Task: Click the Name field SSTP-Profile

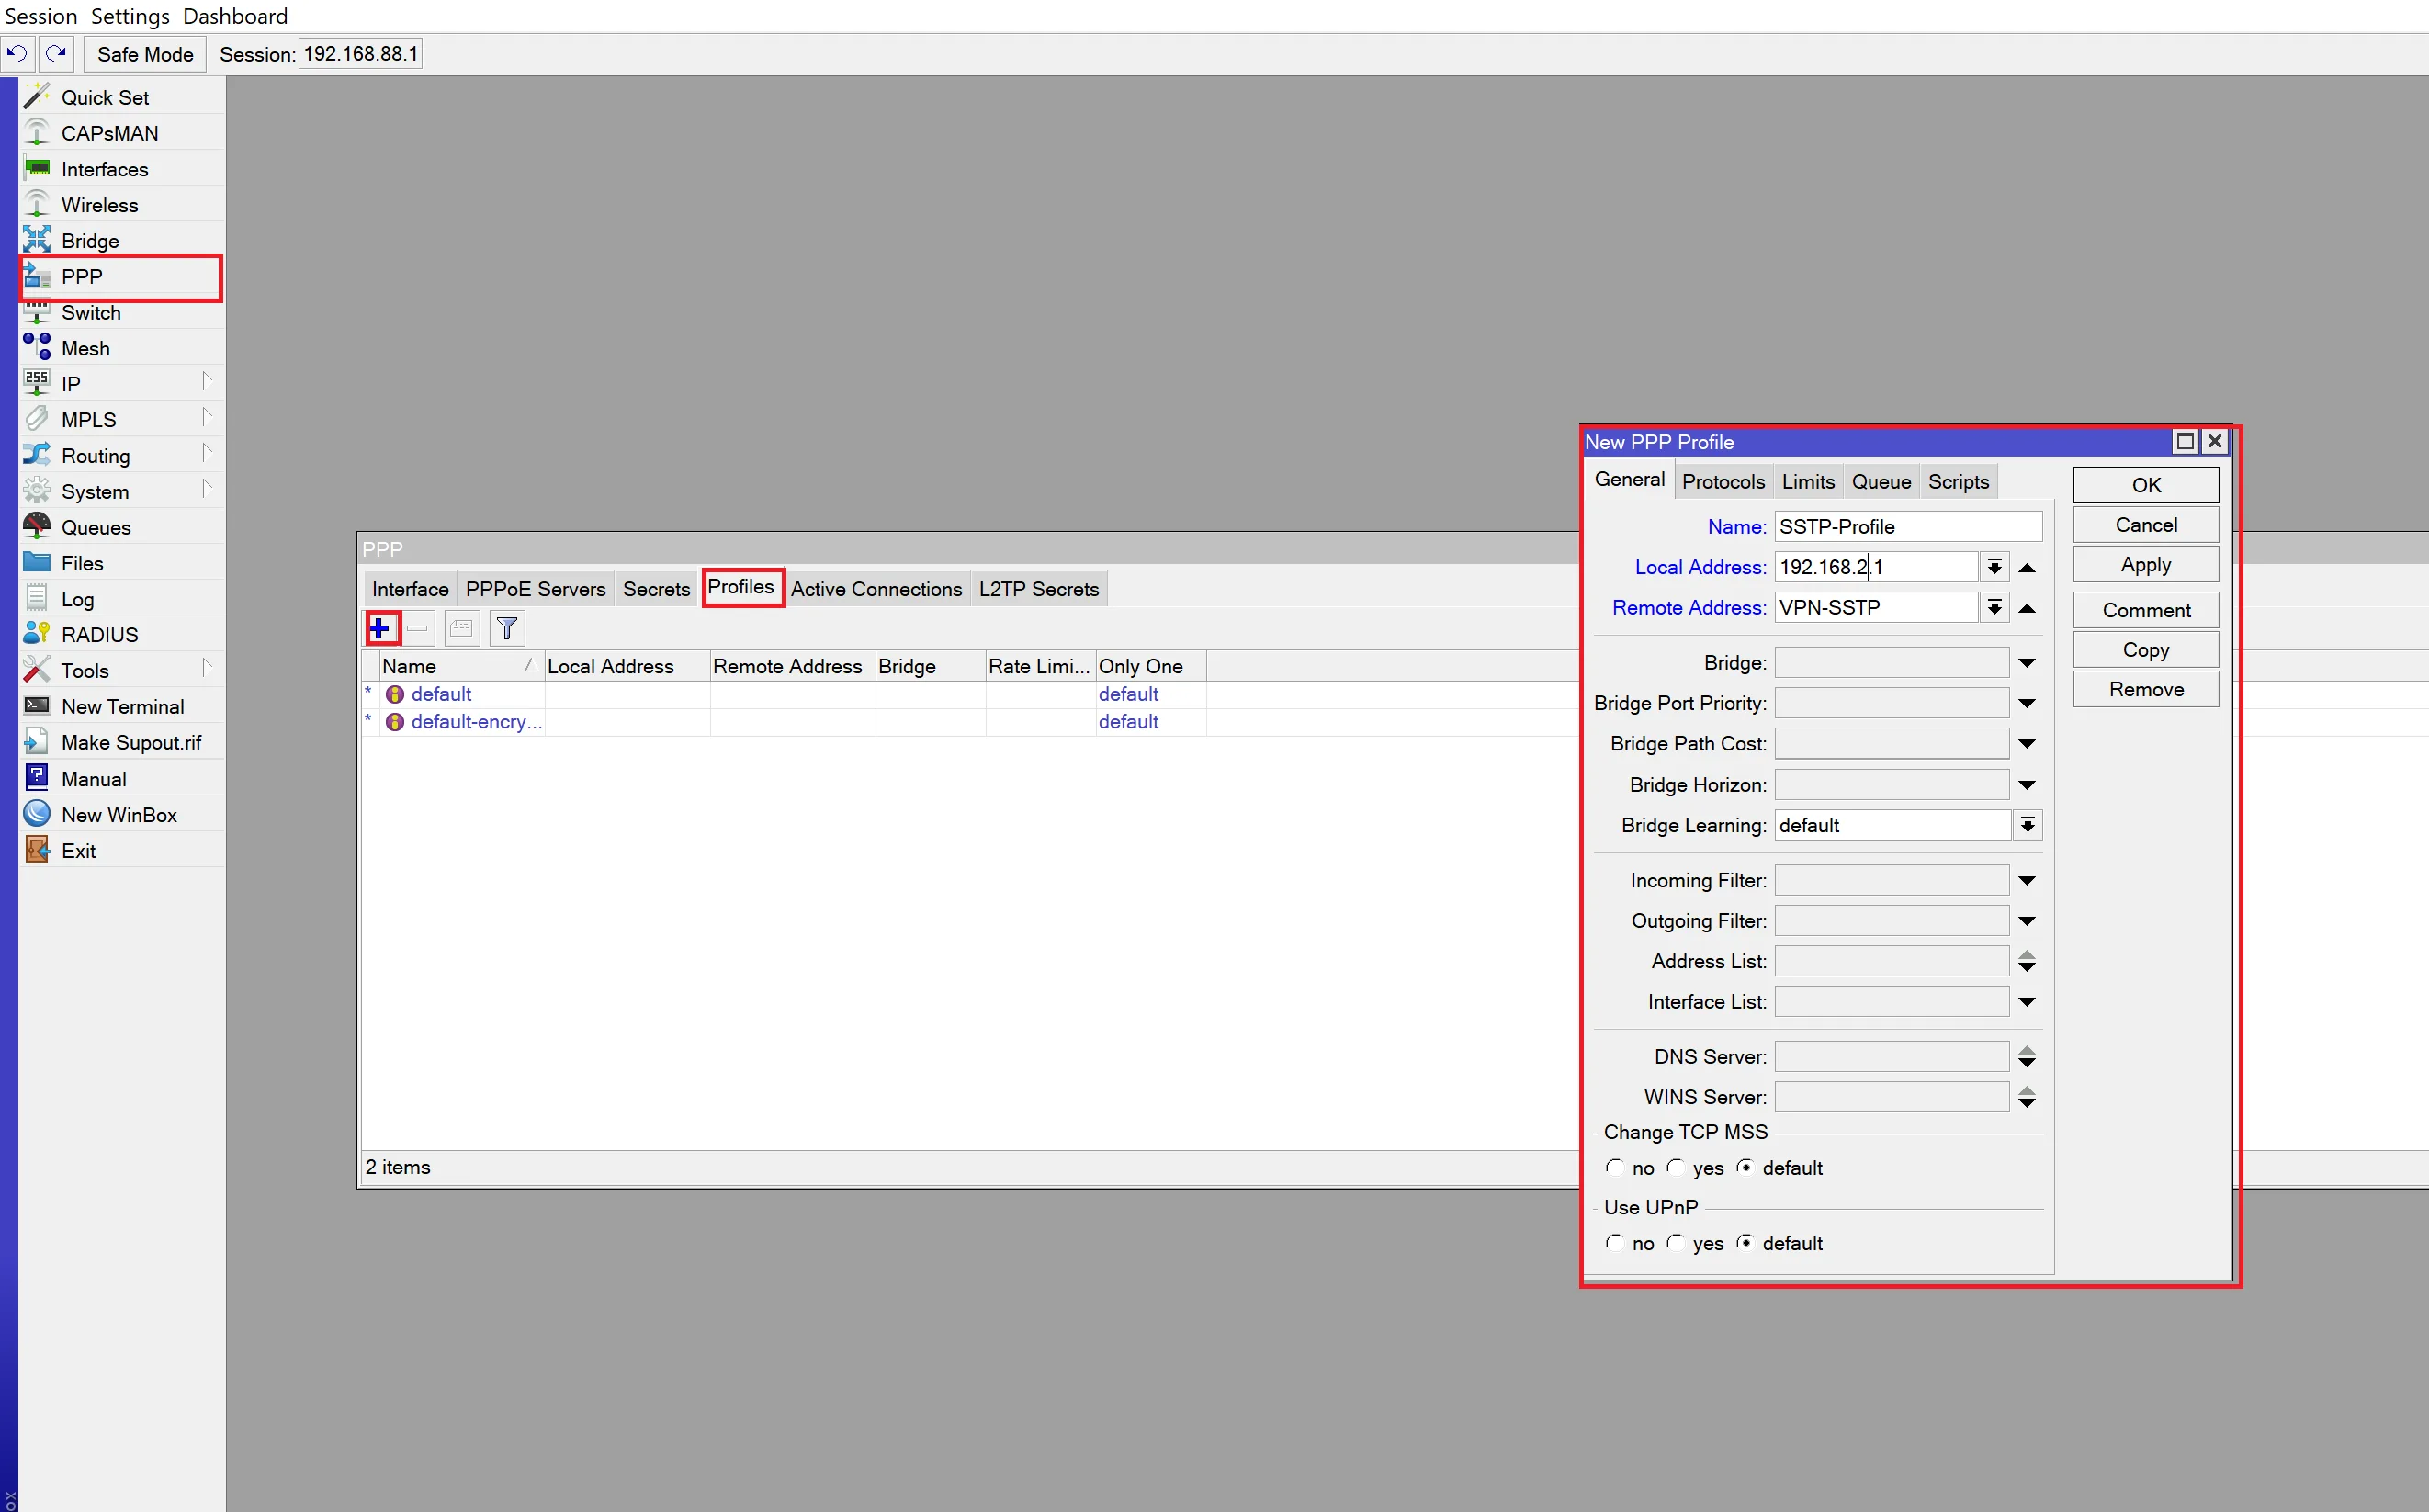Action: click(x=1908, y=526)
